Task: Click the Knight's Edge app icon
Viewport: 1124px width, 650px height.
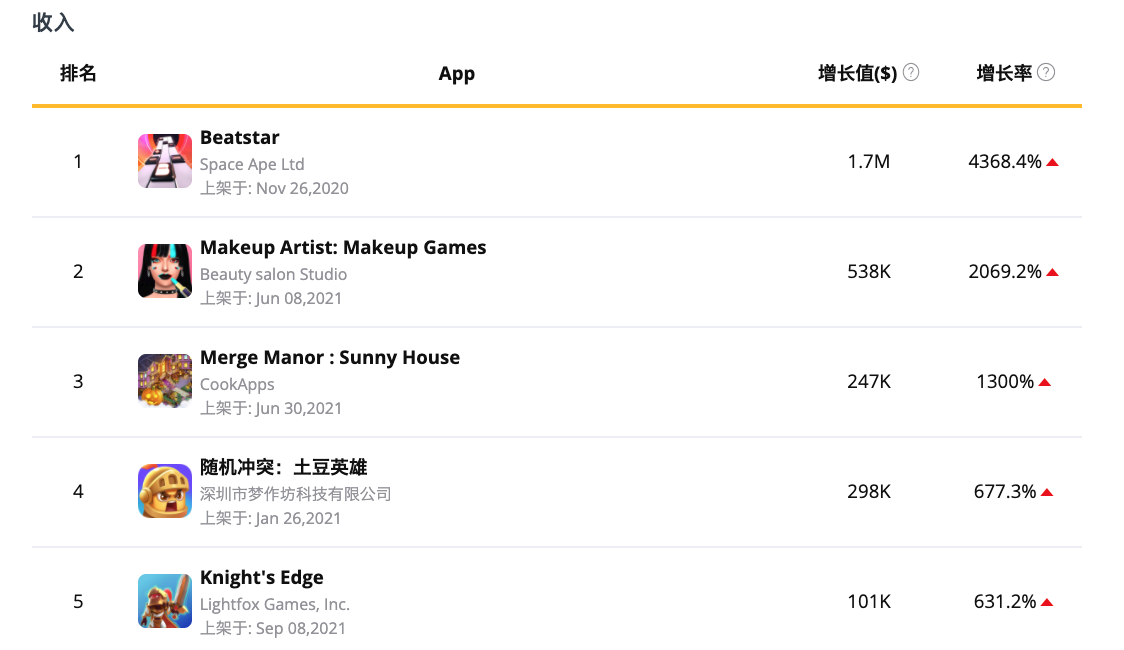Action: 165,601
